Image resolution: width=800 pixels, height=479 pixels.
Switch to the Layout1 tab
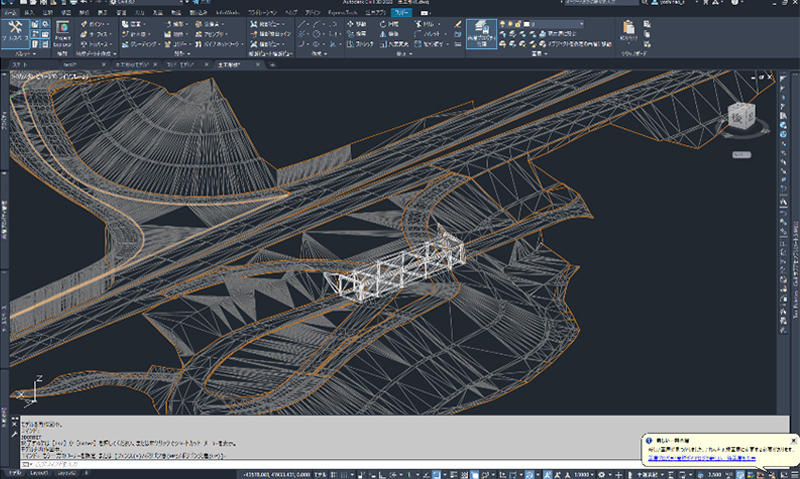(x=39, y=474)
